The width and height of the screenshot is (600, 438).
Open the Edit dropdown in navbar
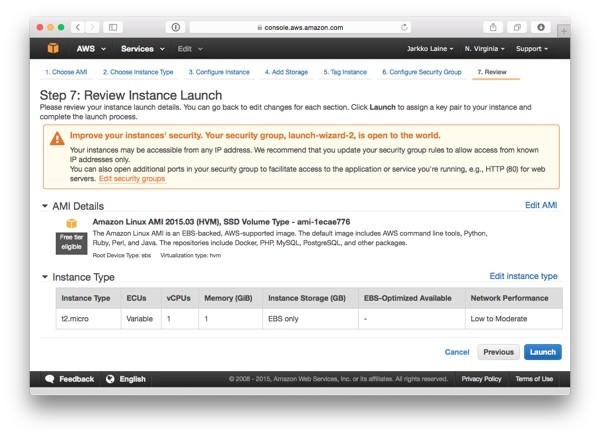point(190,49)
